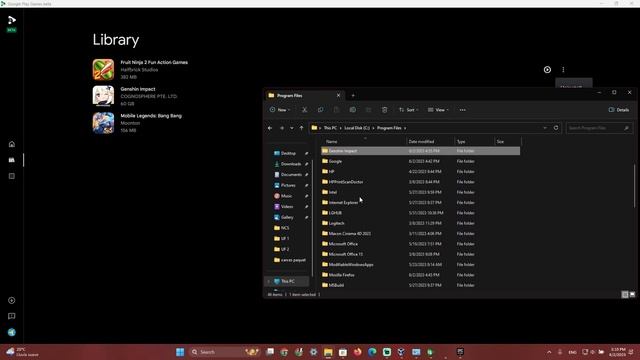Add a new tab in File Explorer

(353, 96)
